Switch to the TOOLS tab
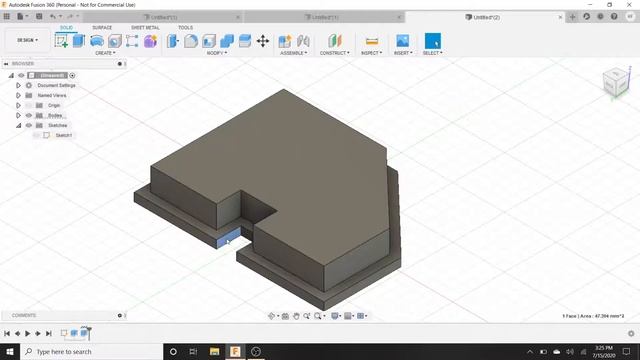 point(185,28)
